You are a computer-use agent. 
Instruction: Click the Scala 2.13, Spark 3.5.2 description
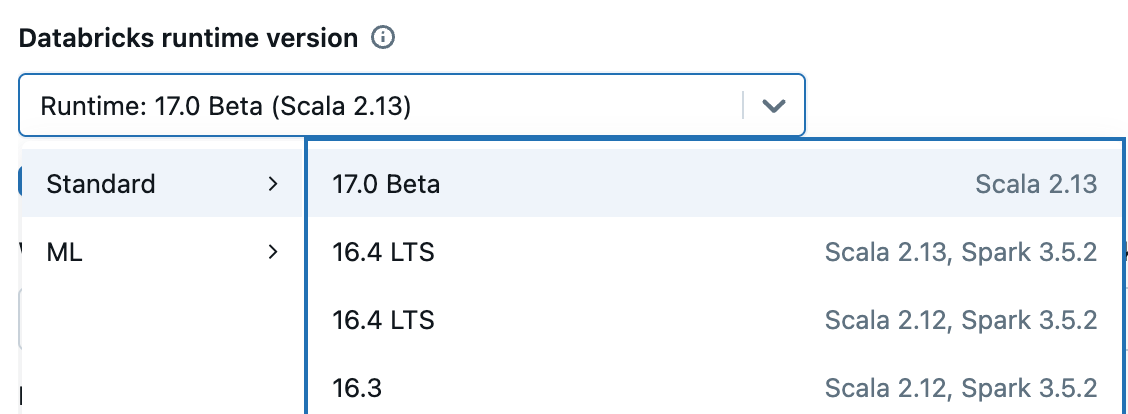coord(961,253)
